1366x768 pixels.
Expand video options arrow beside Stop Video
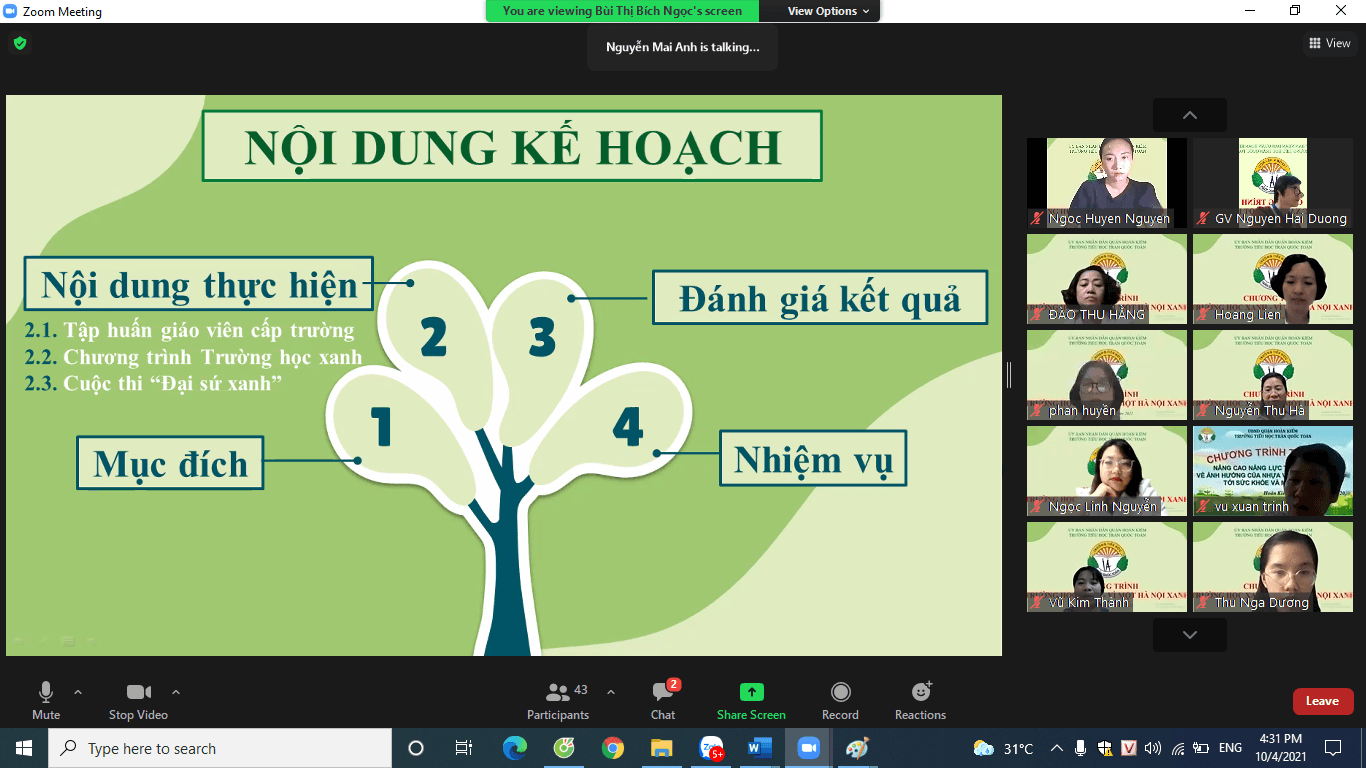tap(176, 692)
